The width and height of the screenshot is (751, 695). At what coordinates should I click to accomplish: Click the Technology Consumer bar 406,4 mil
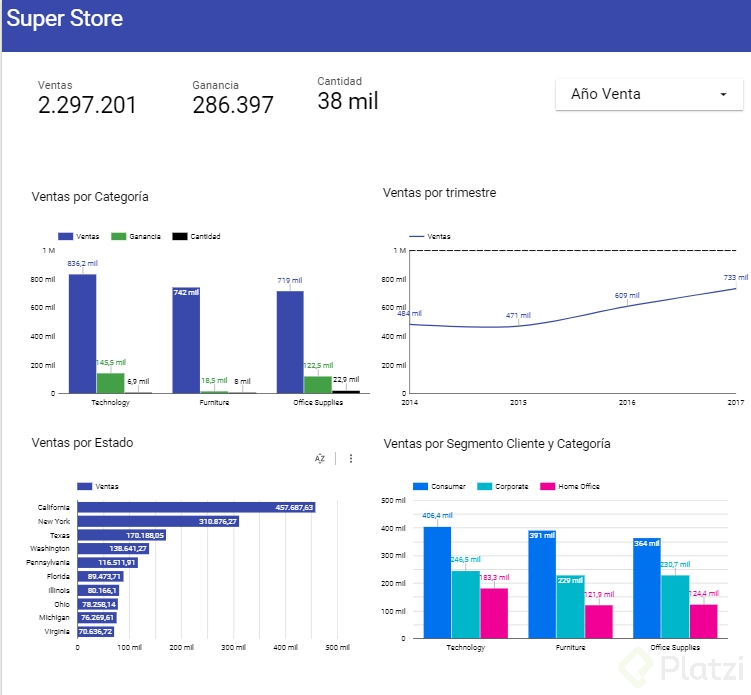point(437,582)
